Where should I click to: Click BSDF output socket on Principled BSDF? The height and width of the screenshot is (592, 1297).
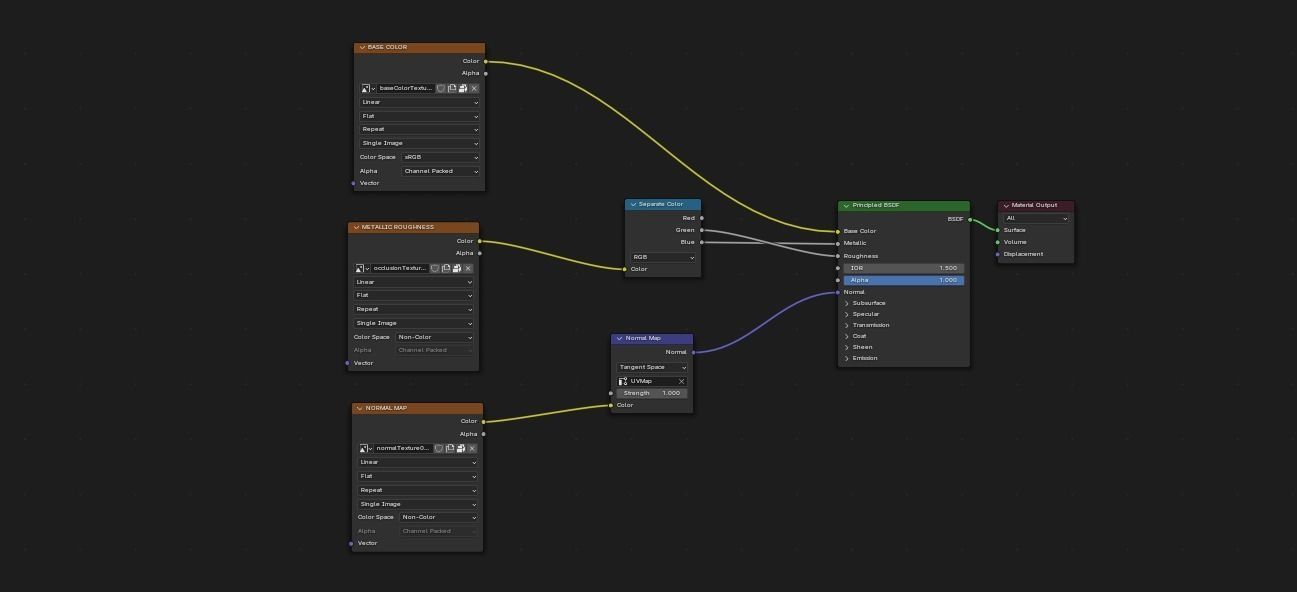coord(970,219)
